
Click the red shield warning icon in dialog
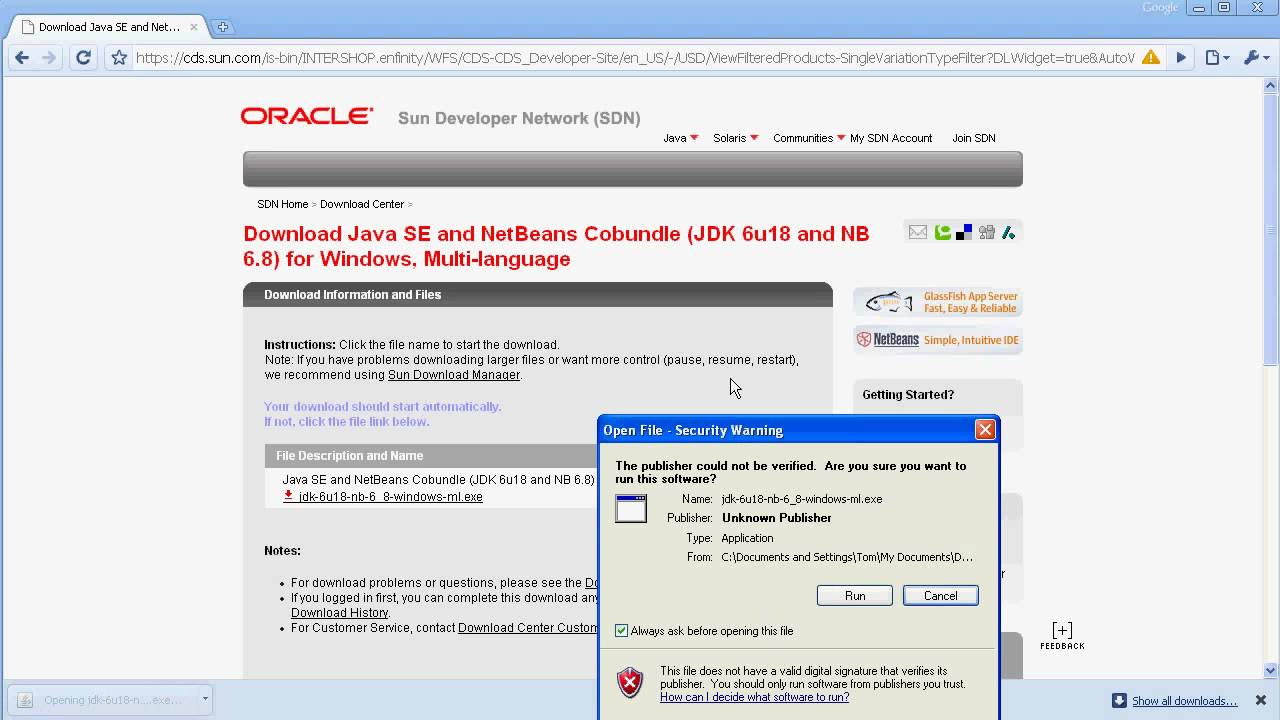630,683
